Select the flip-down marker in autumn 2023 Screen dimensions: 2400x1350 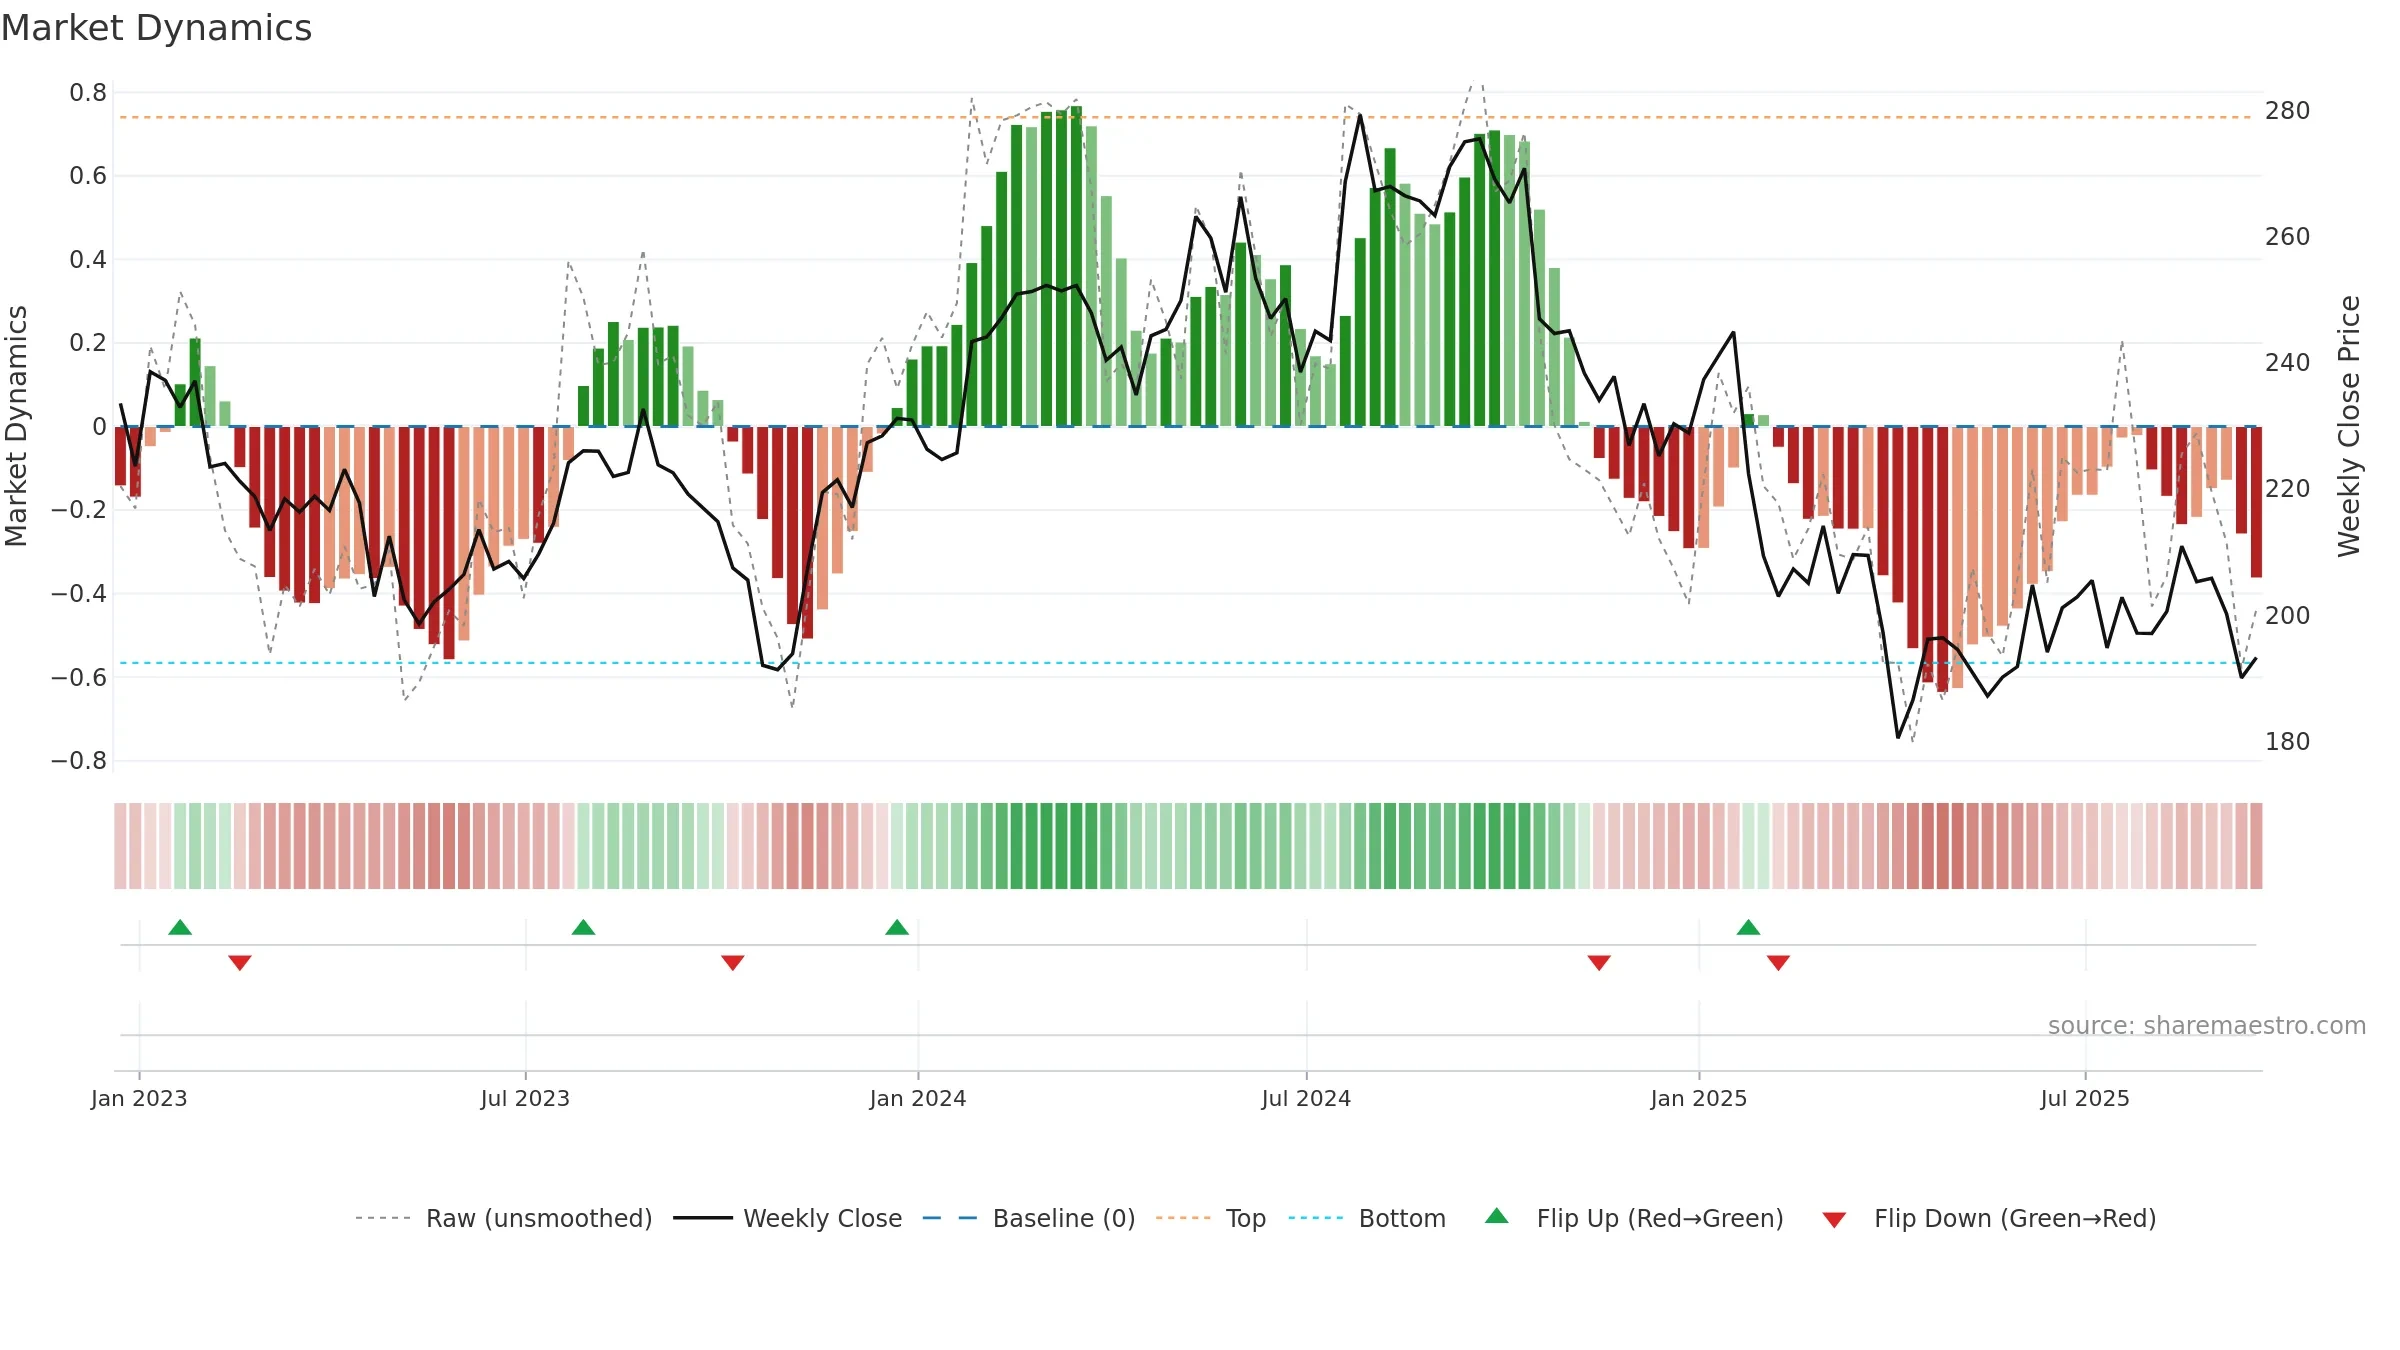[x=733, y=962]
